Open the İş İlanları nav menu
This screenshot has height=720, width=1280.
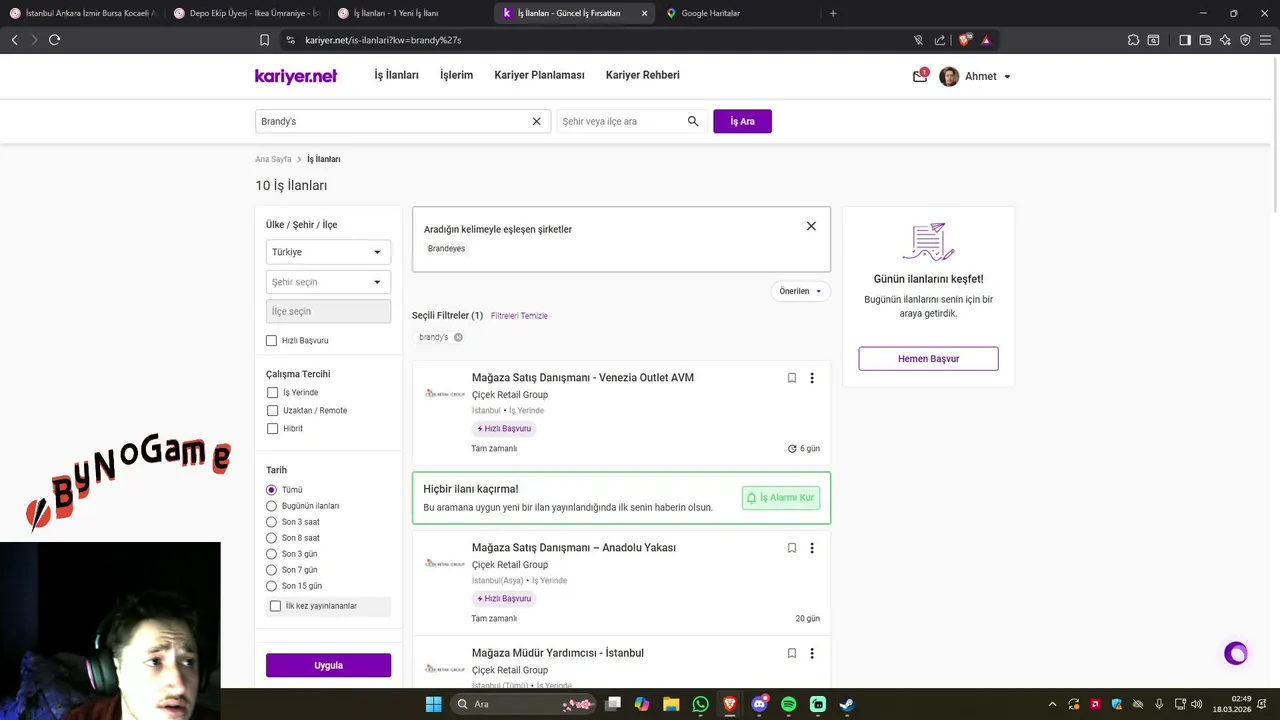tap(397, 75)
